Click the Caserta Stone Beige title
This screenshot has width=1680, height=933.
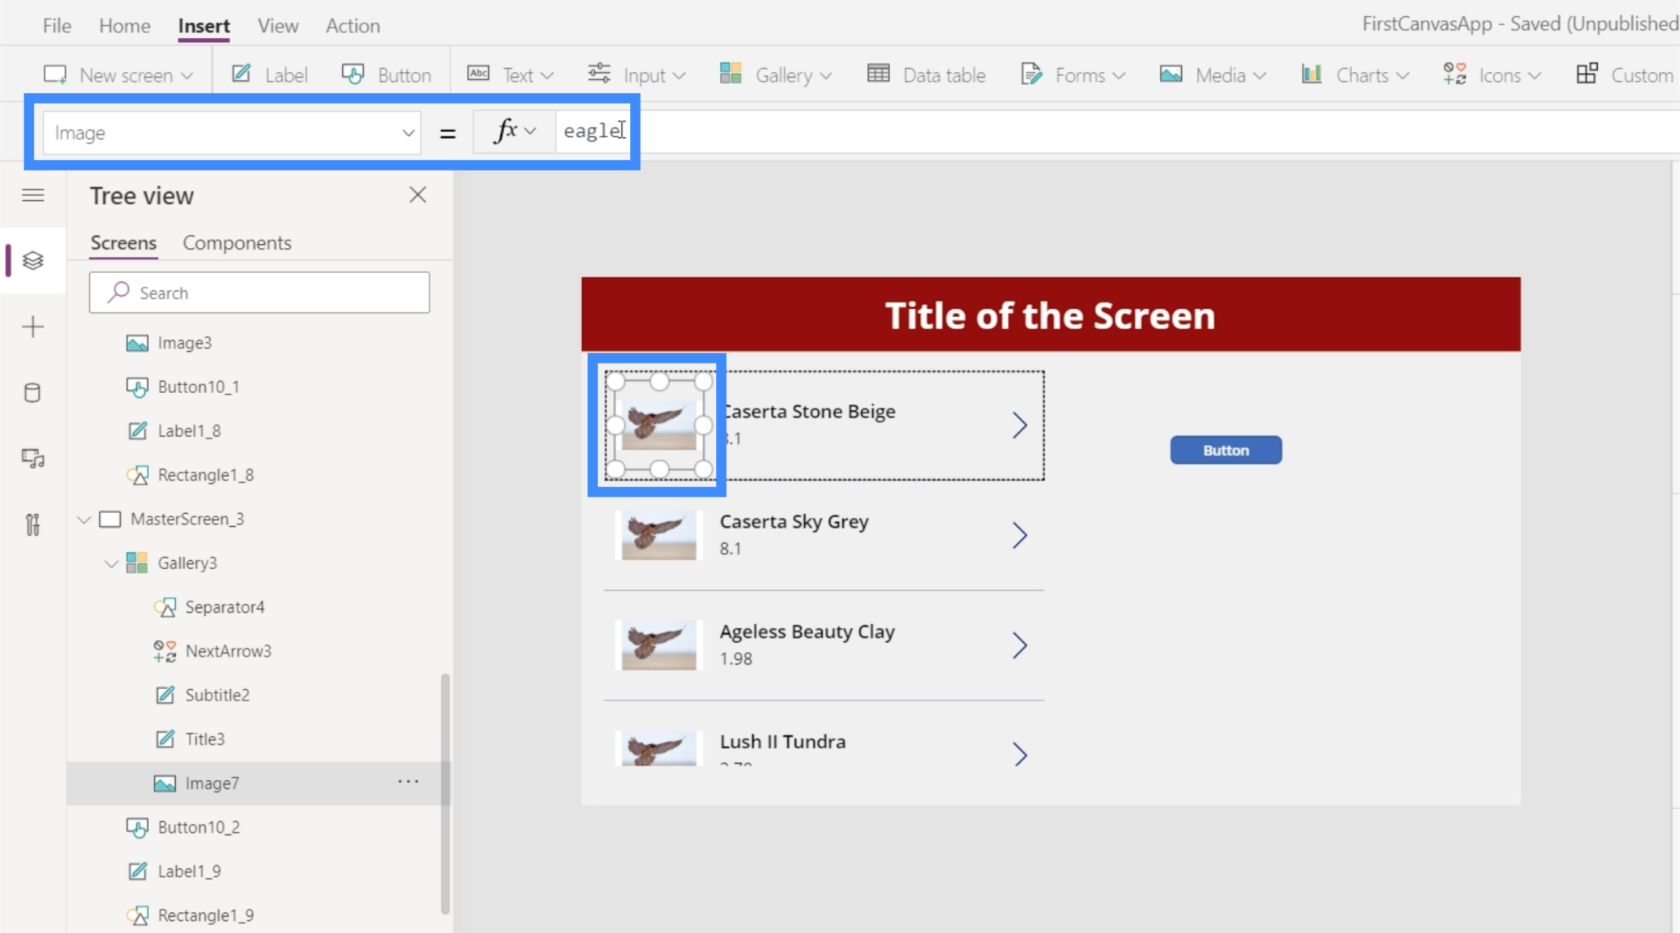click(x=808, y=411)
